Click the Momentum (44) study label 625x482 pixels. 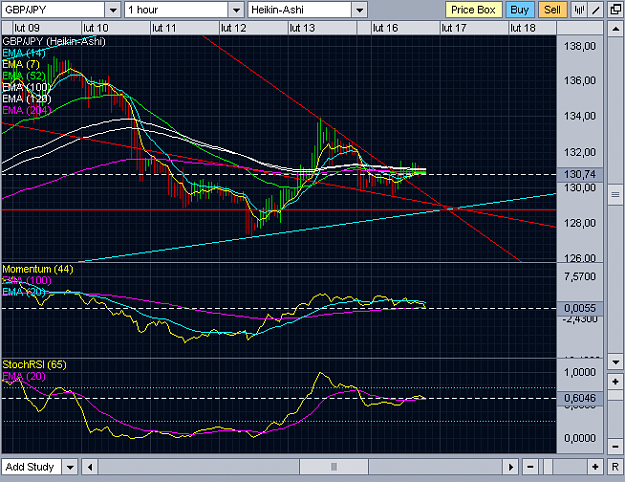[x=38, y=269]
